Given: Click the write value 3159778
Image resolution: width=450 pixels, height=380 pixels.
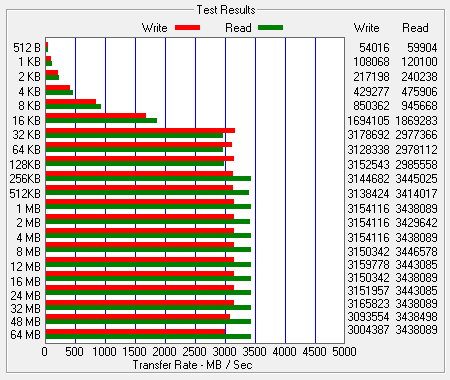Looking at the screenshot, I should pos(368,265).
